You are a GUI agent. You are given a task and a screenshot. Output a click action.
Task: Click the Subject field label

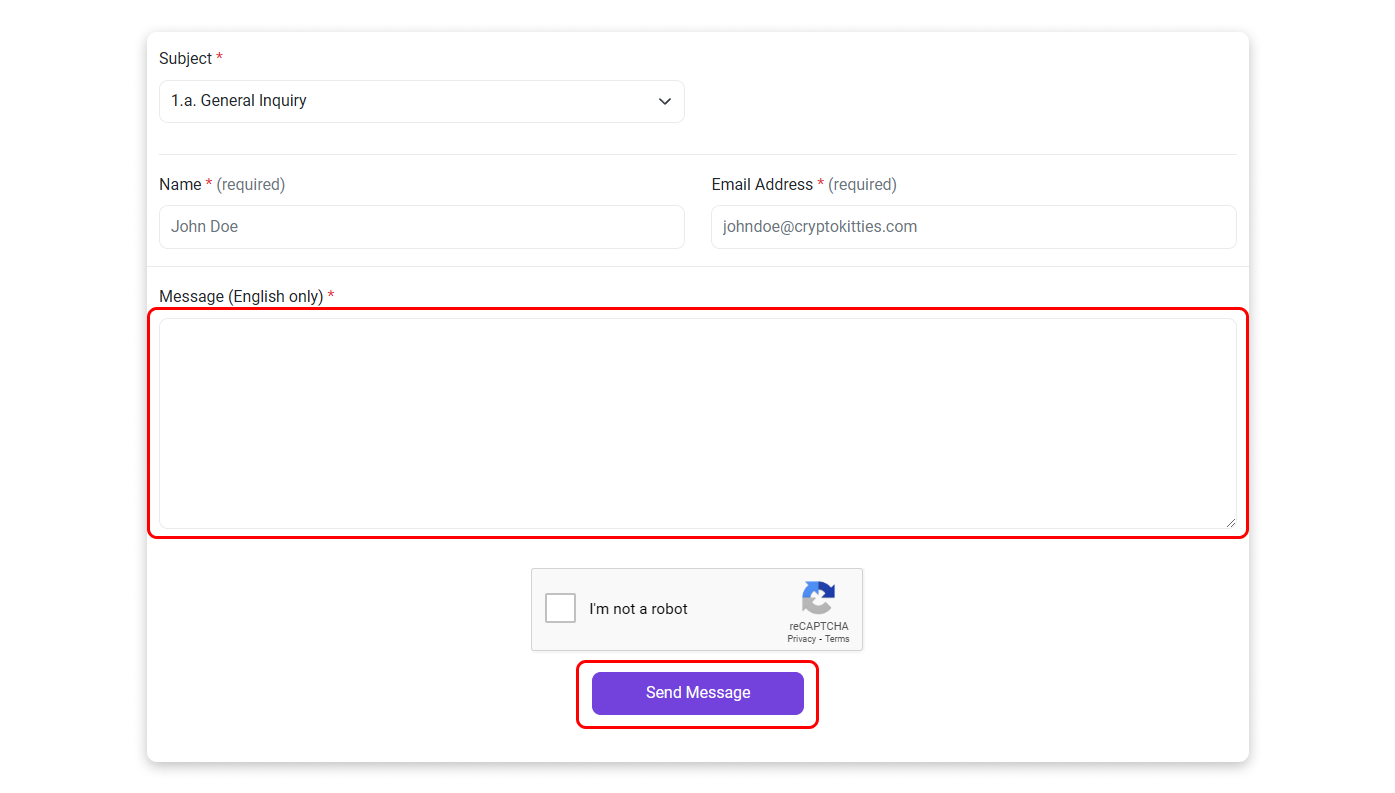pos(185,59)
